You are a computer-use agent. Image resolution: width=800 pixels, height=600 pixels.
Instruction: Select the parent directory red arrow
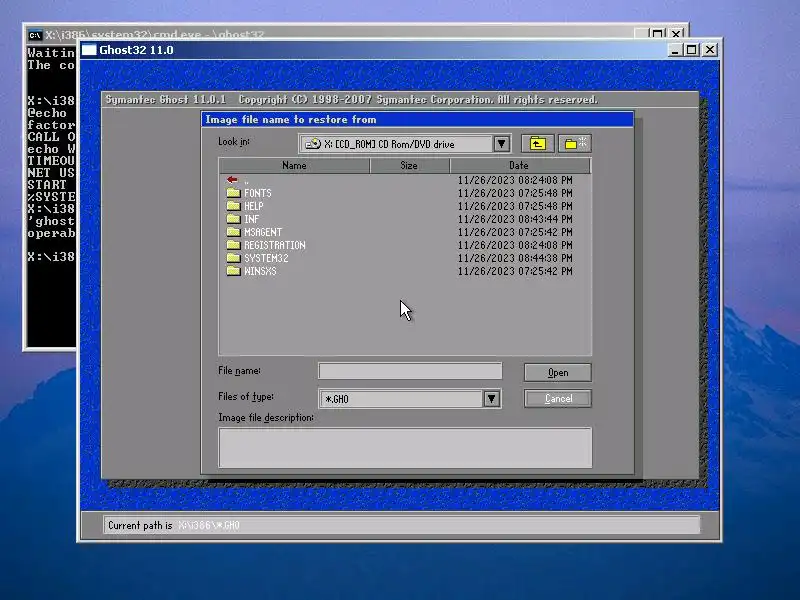coord(232,180)
